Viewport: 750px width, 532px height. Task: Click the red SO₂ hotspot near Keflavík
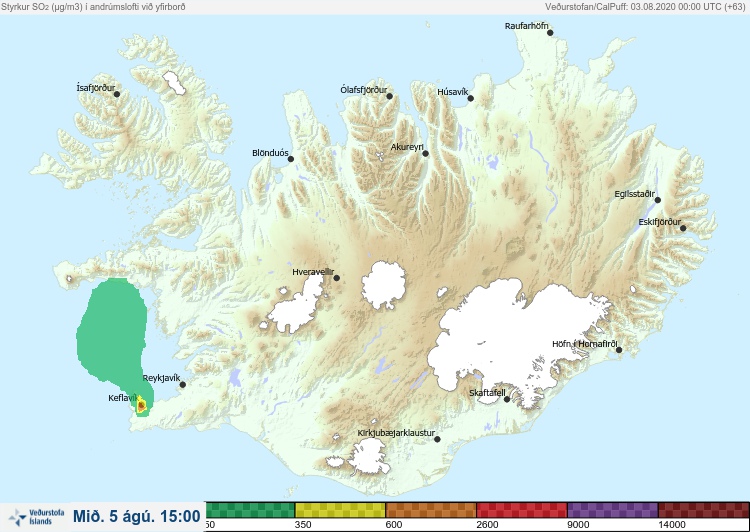(141, 406)
